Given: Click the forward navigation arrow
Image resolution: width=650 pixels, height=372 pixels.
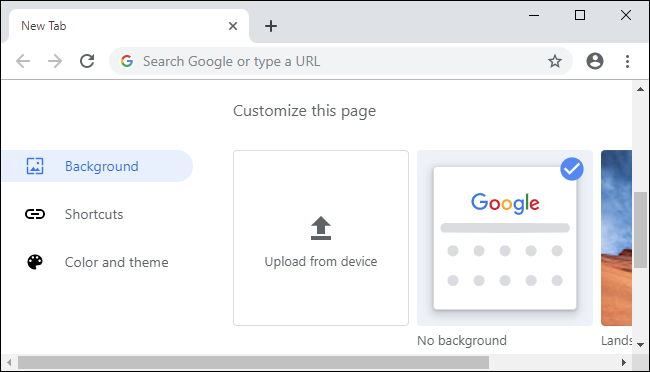Looking at the screenshot, I should pyautogui.click(x=55, y=61).
